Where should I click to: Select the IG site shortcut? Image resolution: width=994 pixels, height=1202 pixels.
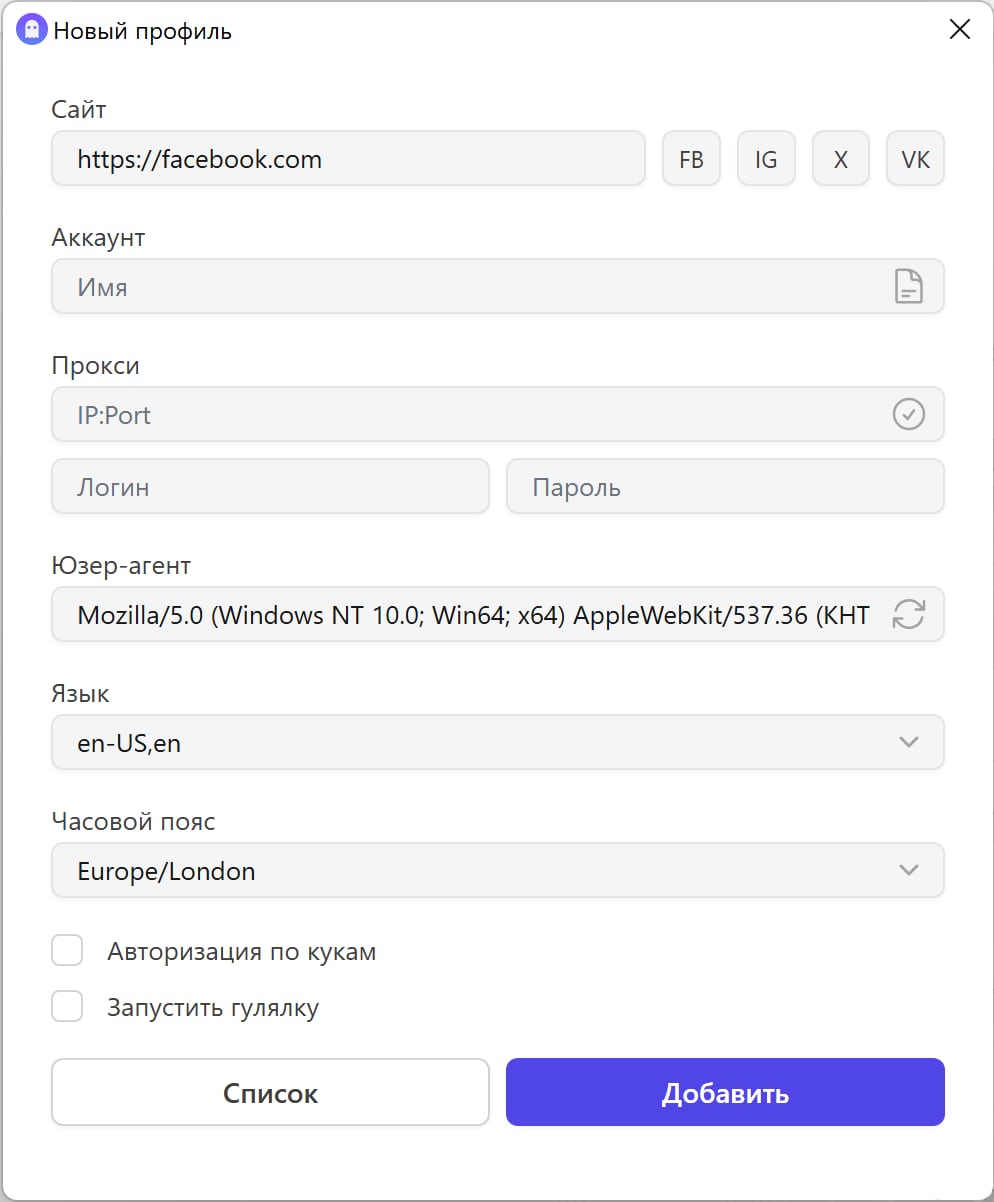pos(766,159)
